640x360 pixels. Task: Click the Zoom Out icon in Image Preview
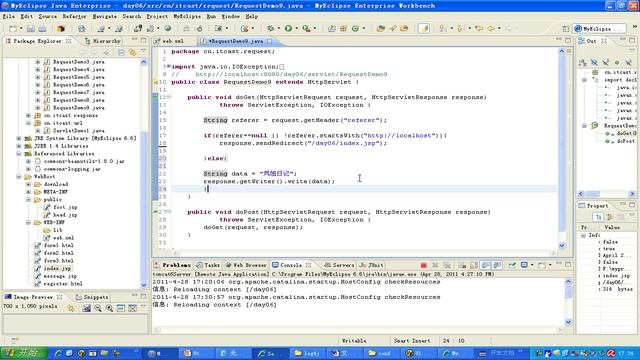98,308
